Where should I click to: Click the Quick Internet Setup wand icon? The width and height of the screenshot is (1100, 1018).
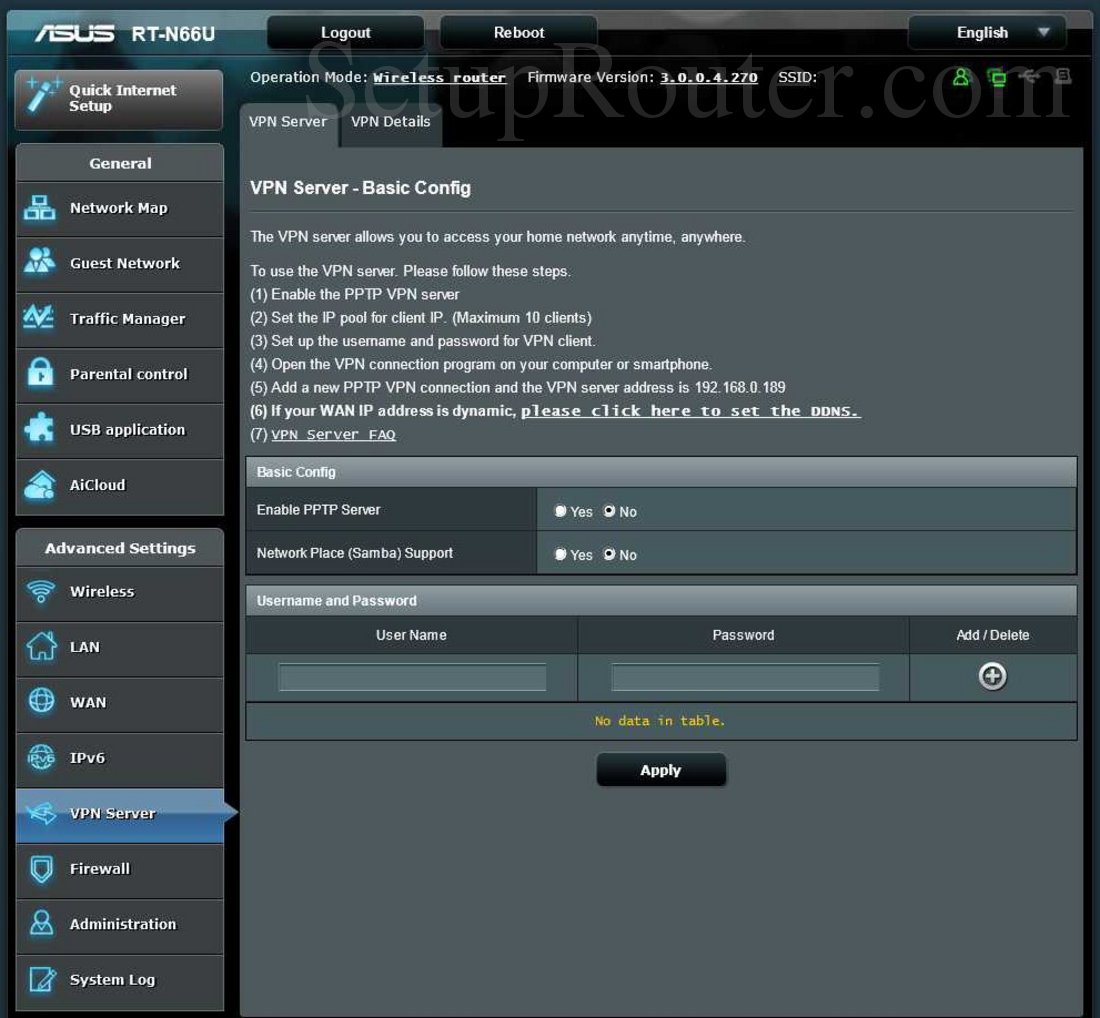tap(42, 97)
